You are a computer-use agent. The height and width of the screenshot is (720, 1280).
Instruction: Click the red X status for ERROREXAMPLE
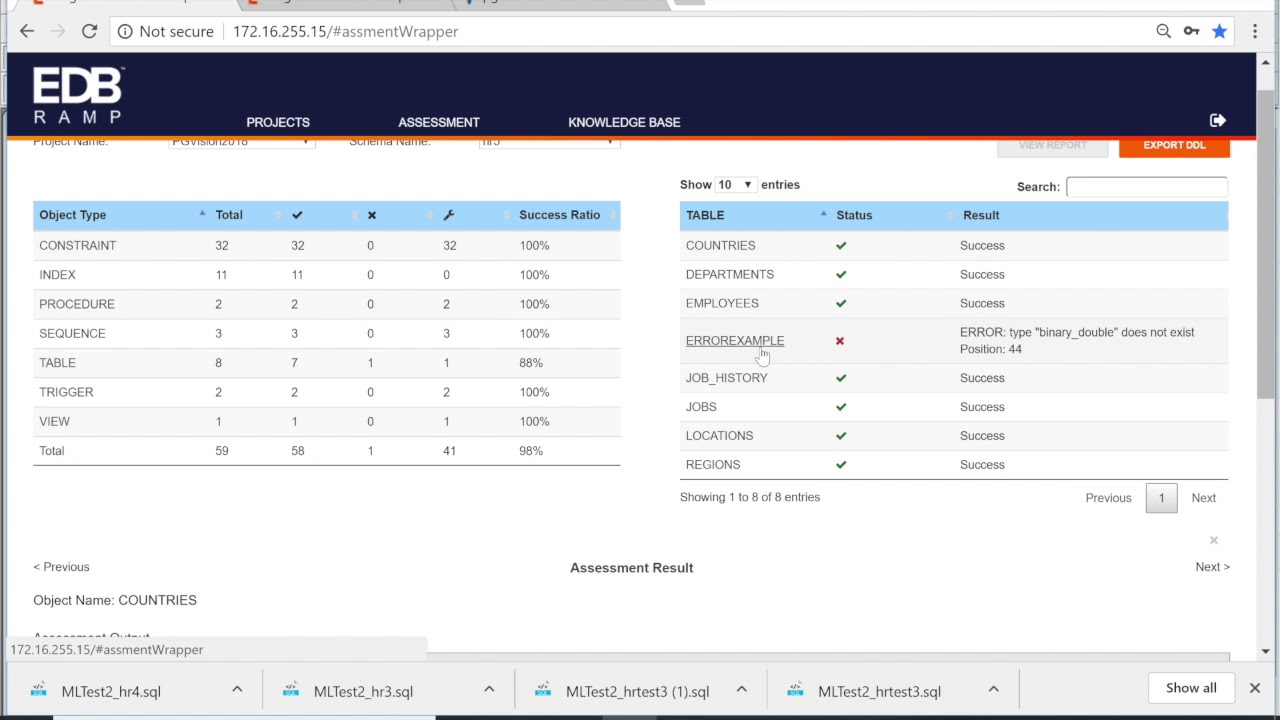point(840,341)
